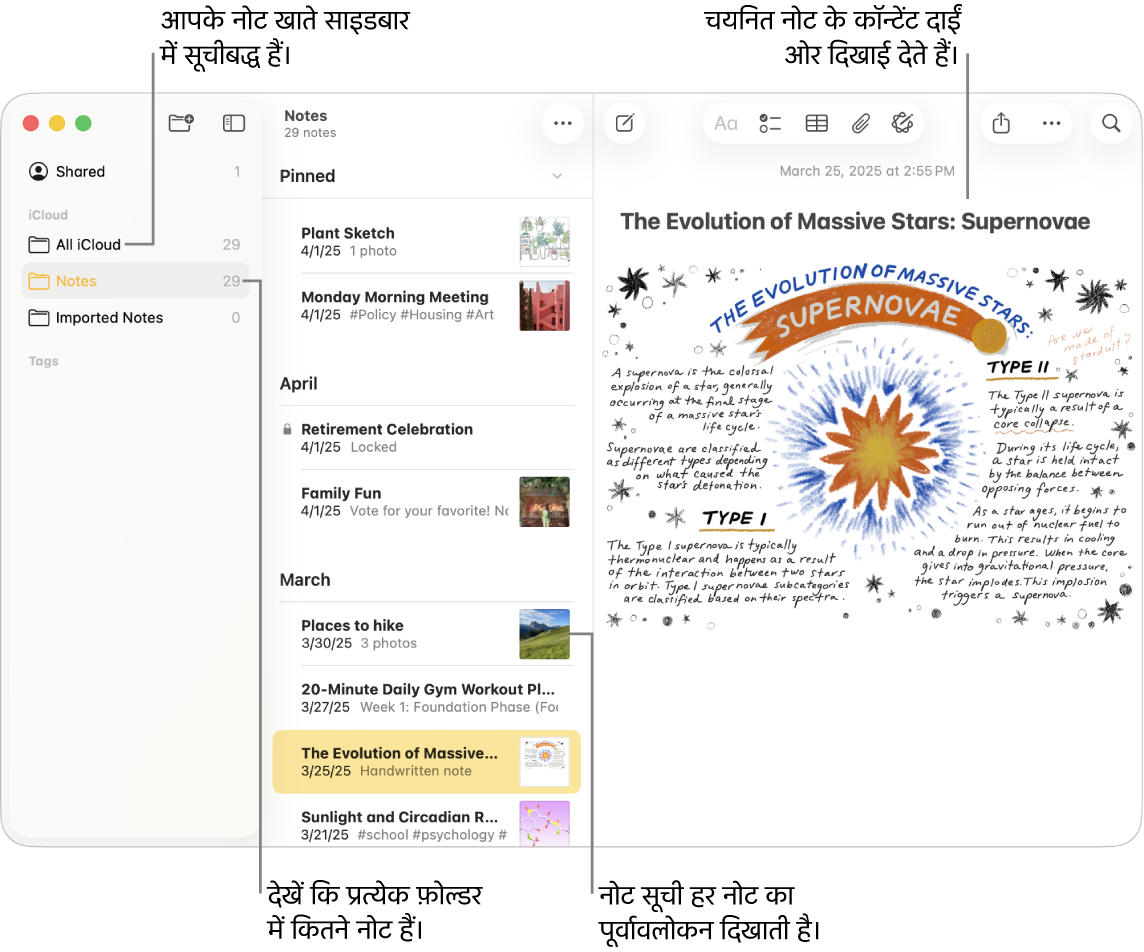Open the Plant Sketch note

point(427,241)
